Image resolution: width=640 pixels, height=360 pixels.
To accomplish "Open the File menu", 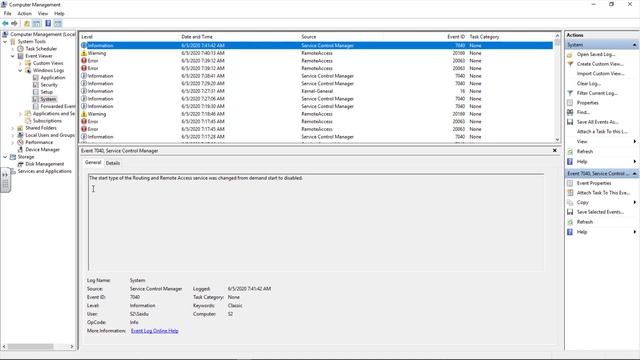I will [x=7, y=13].
